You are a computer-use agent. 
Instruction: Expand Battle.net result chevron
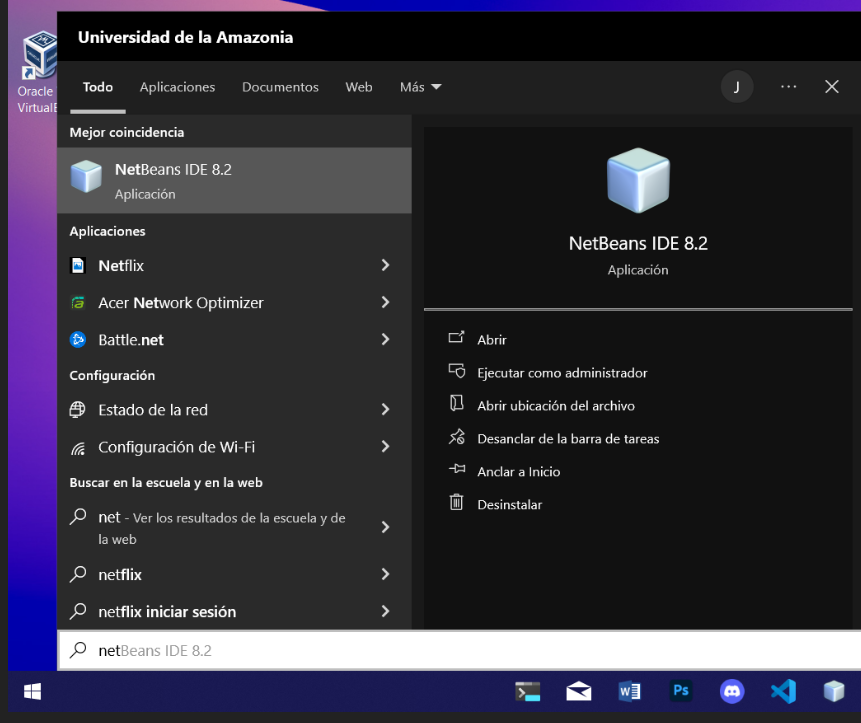385,339
